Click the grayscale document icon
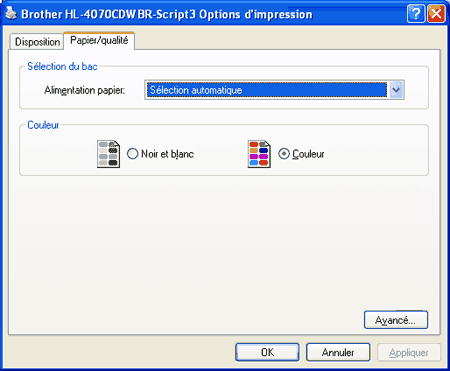 point(108,154)
